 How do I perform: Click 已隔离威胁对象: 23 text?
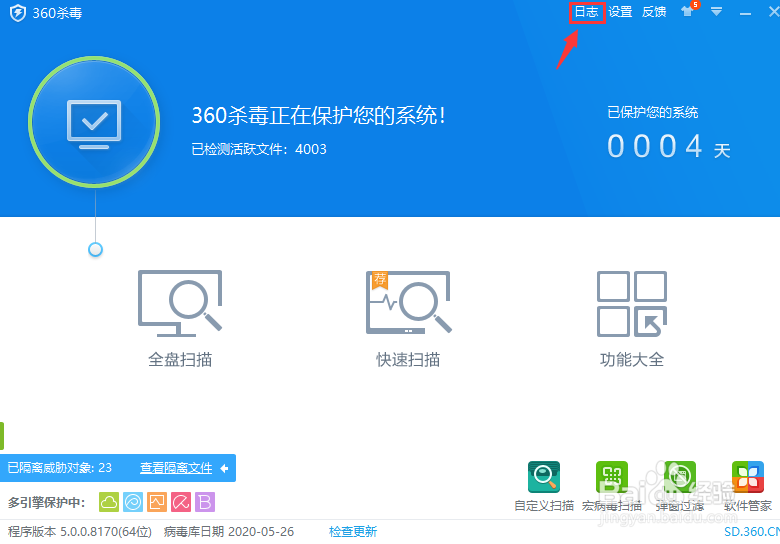click(x=60, y=468)
